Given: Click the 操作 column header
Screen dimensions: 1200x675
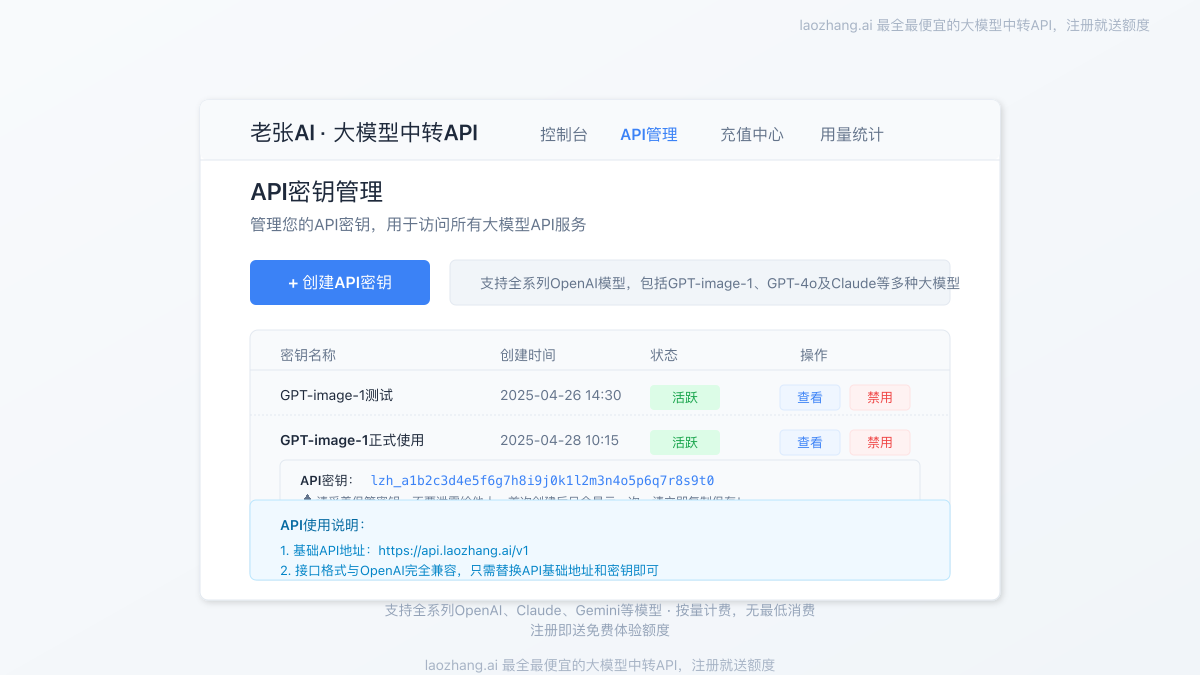Looking at the screenshot, I should point(814,355).
